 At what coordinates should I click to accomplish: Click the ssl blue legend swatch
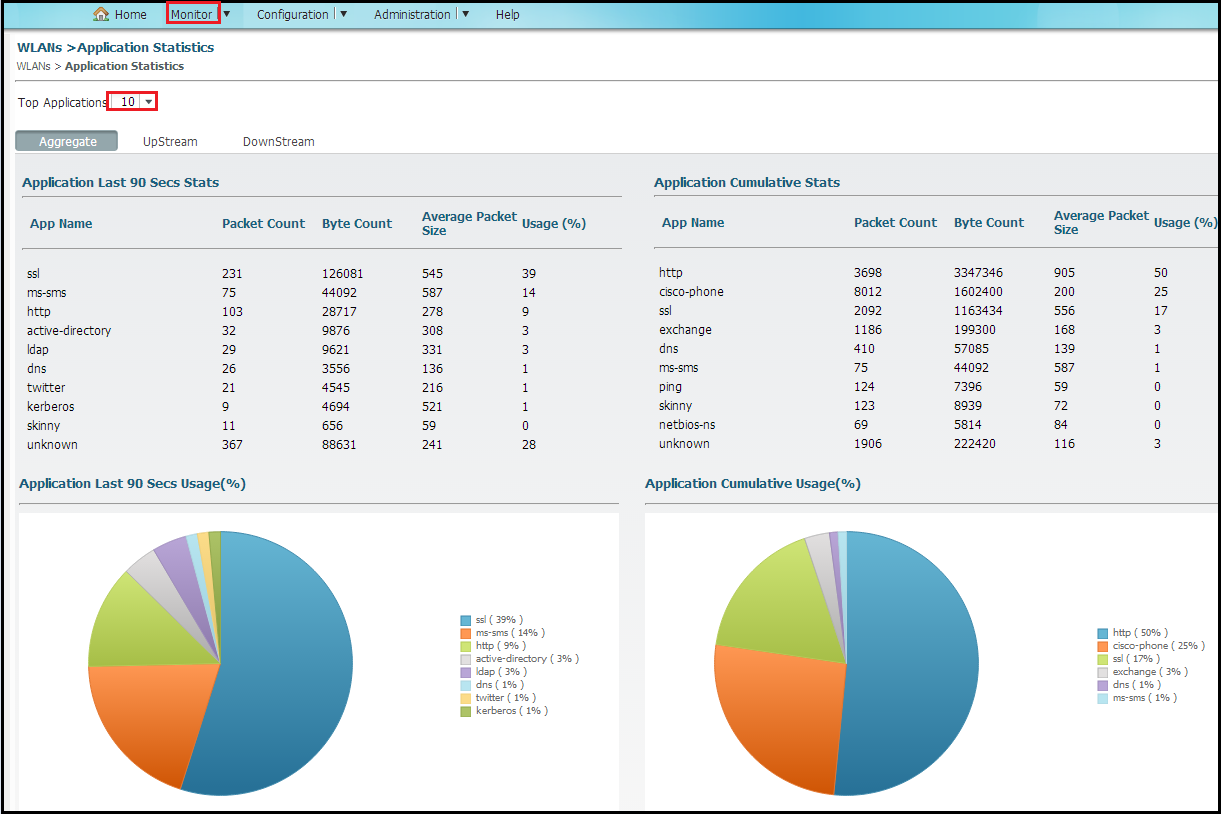(x=465, y=620)
